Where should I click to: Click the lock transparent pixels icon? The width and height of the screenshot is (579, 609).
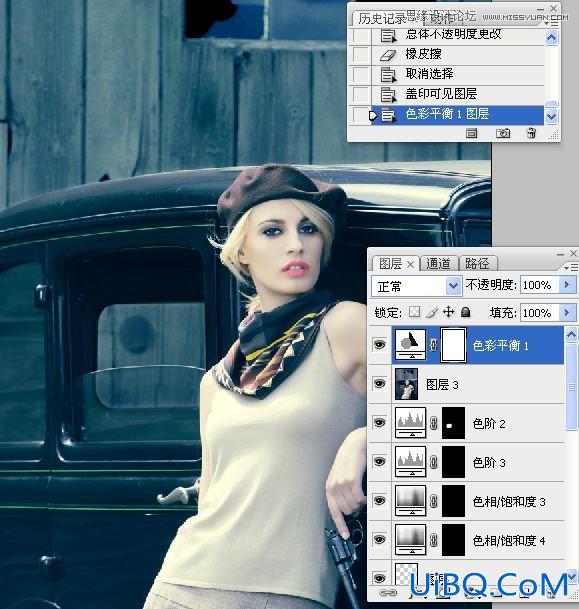pos(415,312)
